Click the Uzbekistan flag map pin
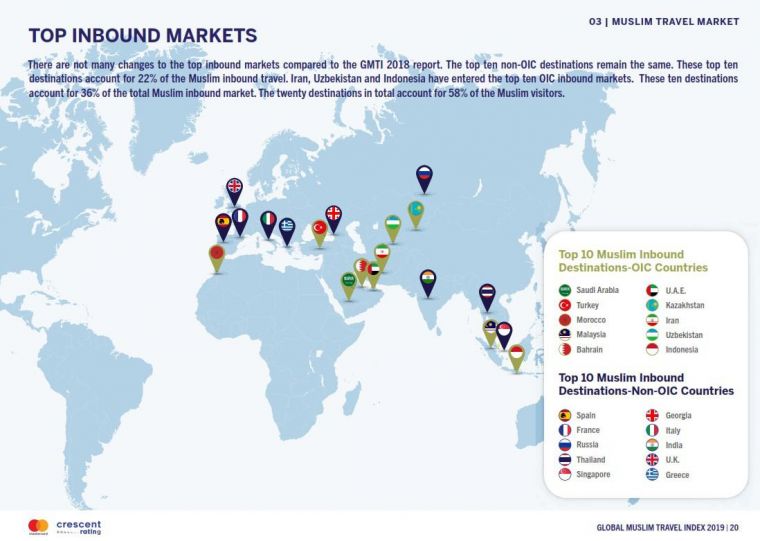Image resolution: width=760 pixels, height=541 pixels. click(393, 228)
